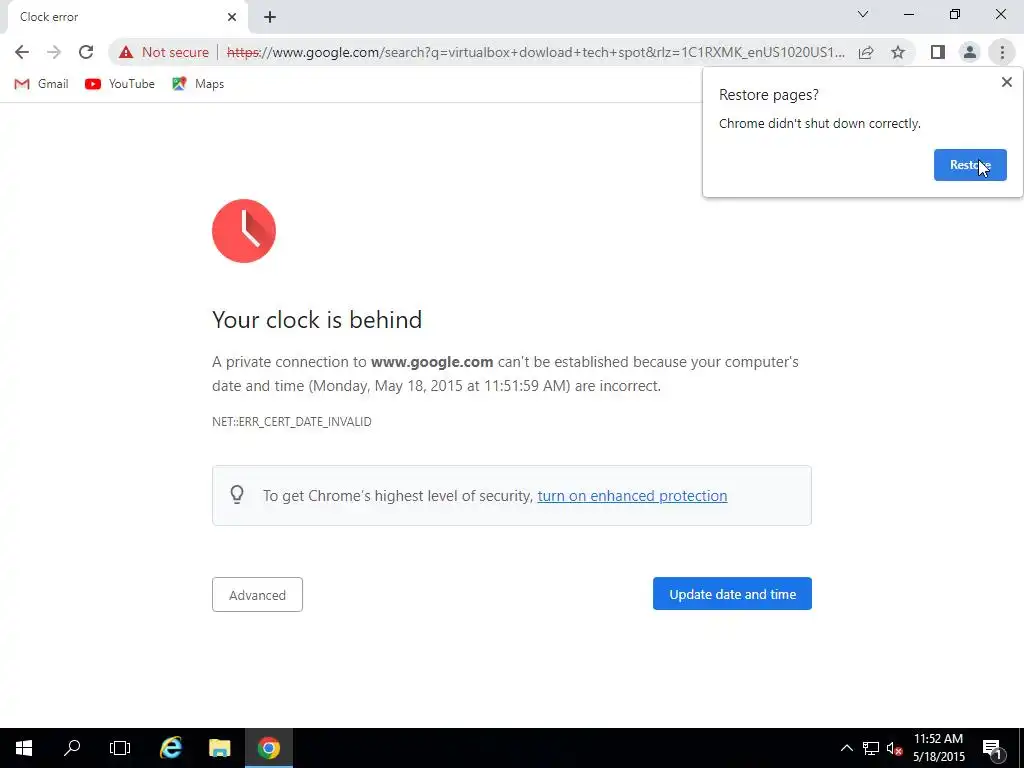This screenshot has width=1024, height=768.
Task: Share this page using the share icon
Action: [866, 52]
